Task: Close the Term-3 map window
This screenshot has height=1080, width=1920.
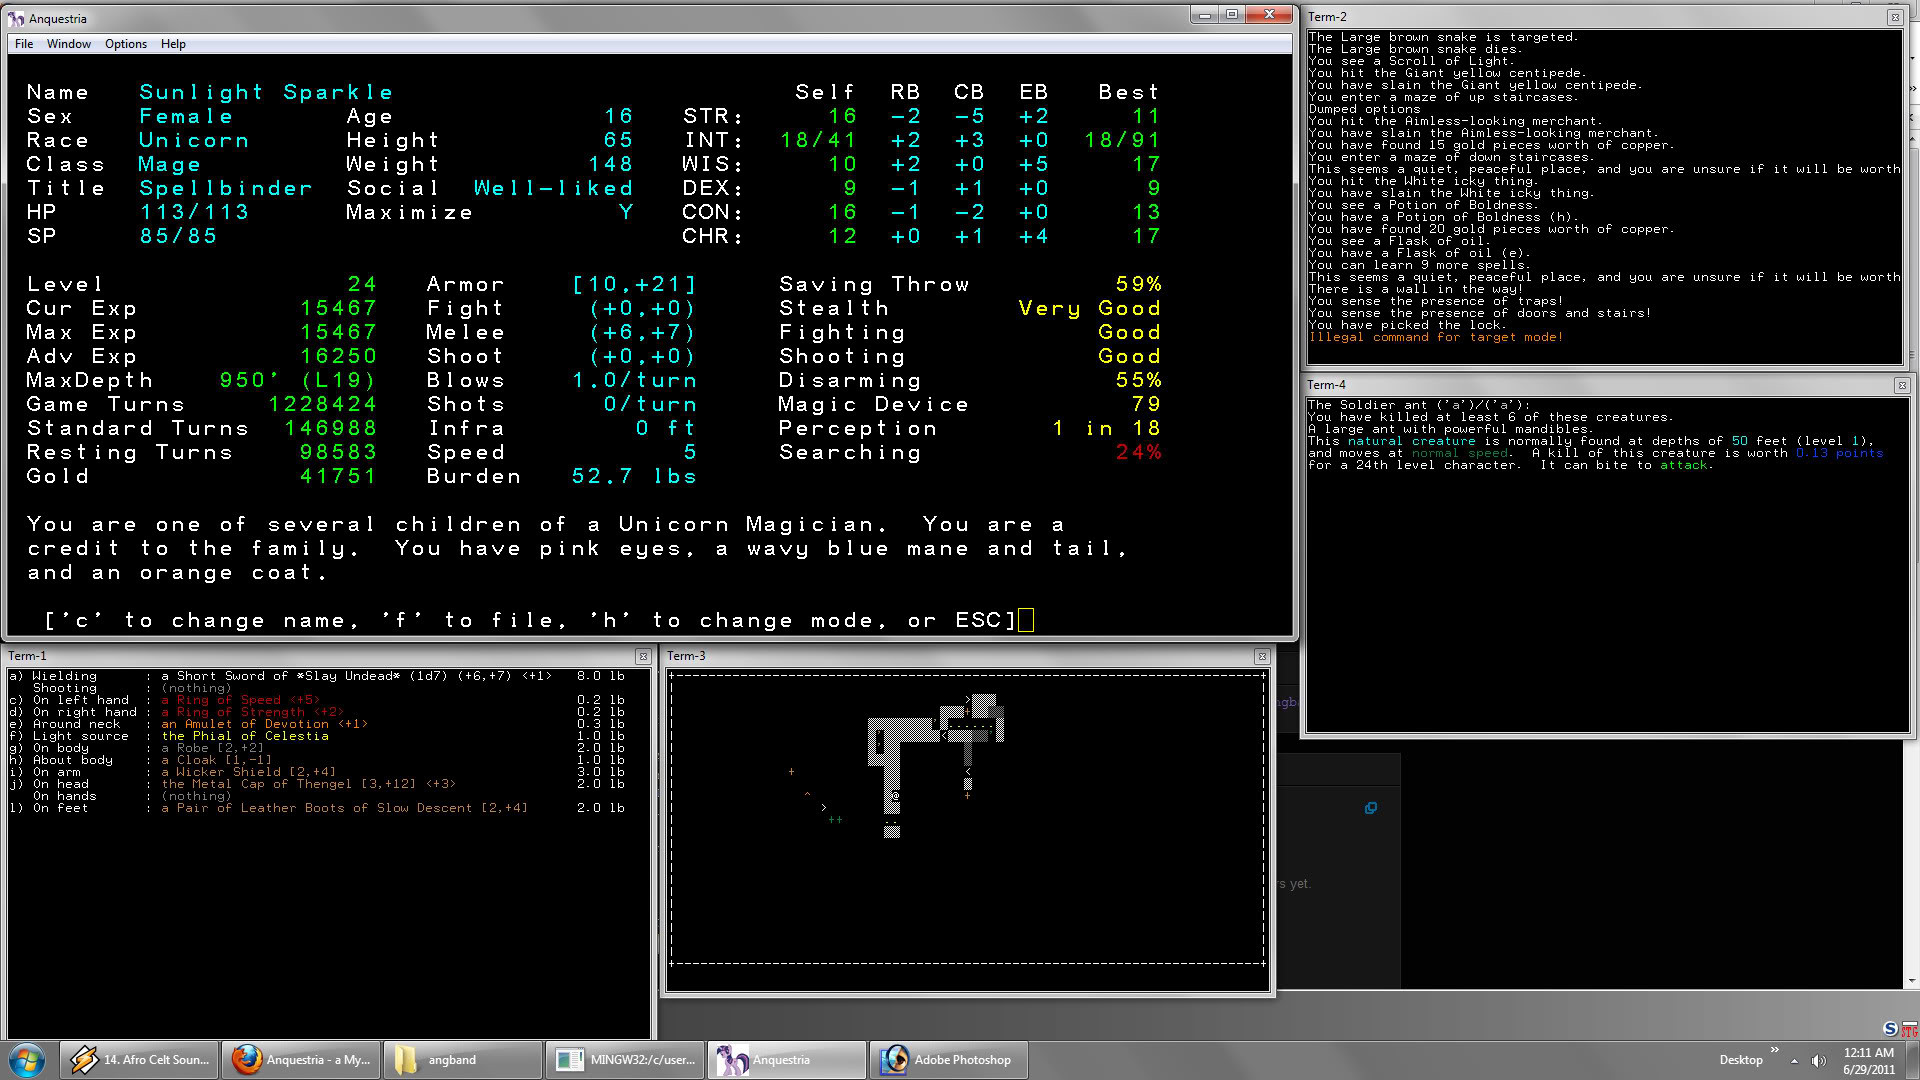Action: tap(1262, 656)
